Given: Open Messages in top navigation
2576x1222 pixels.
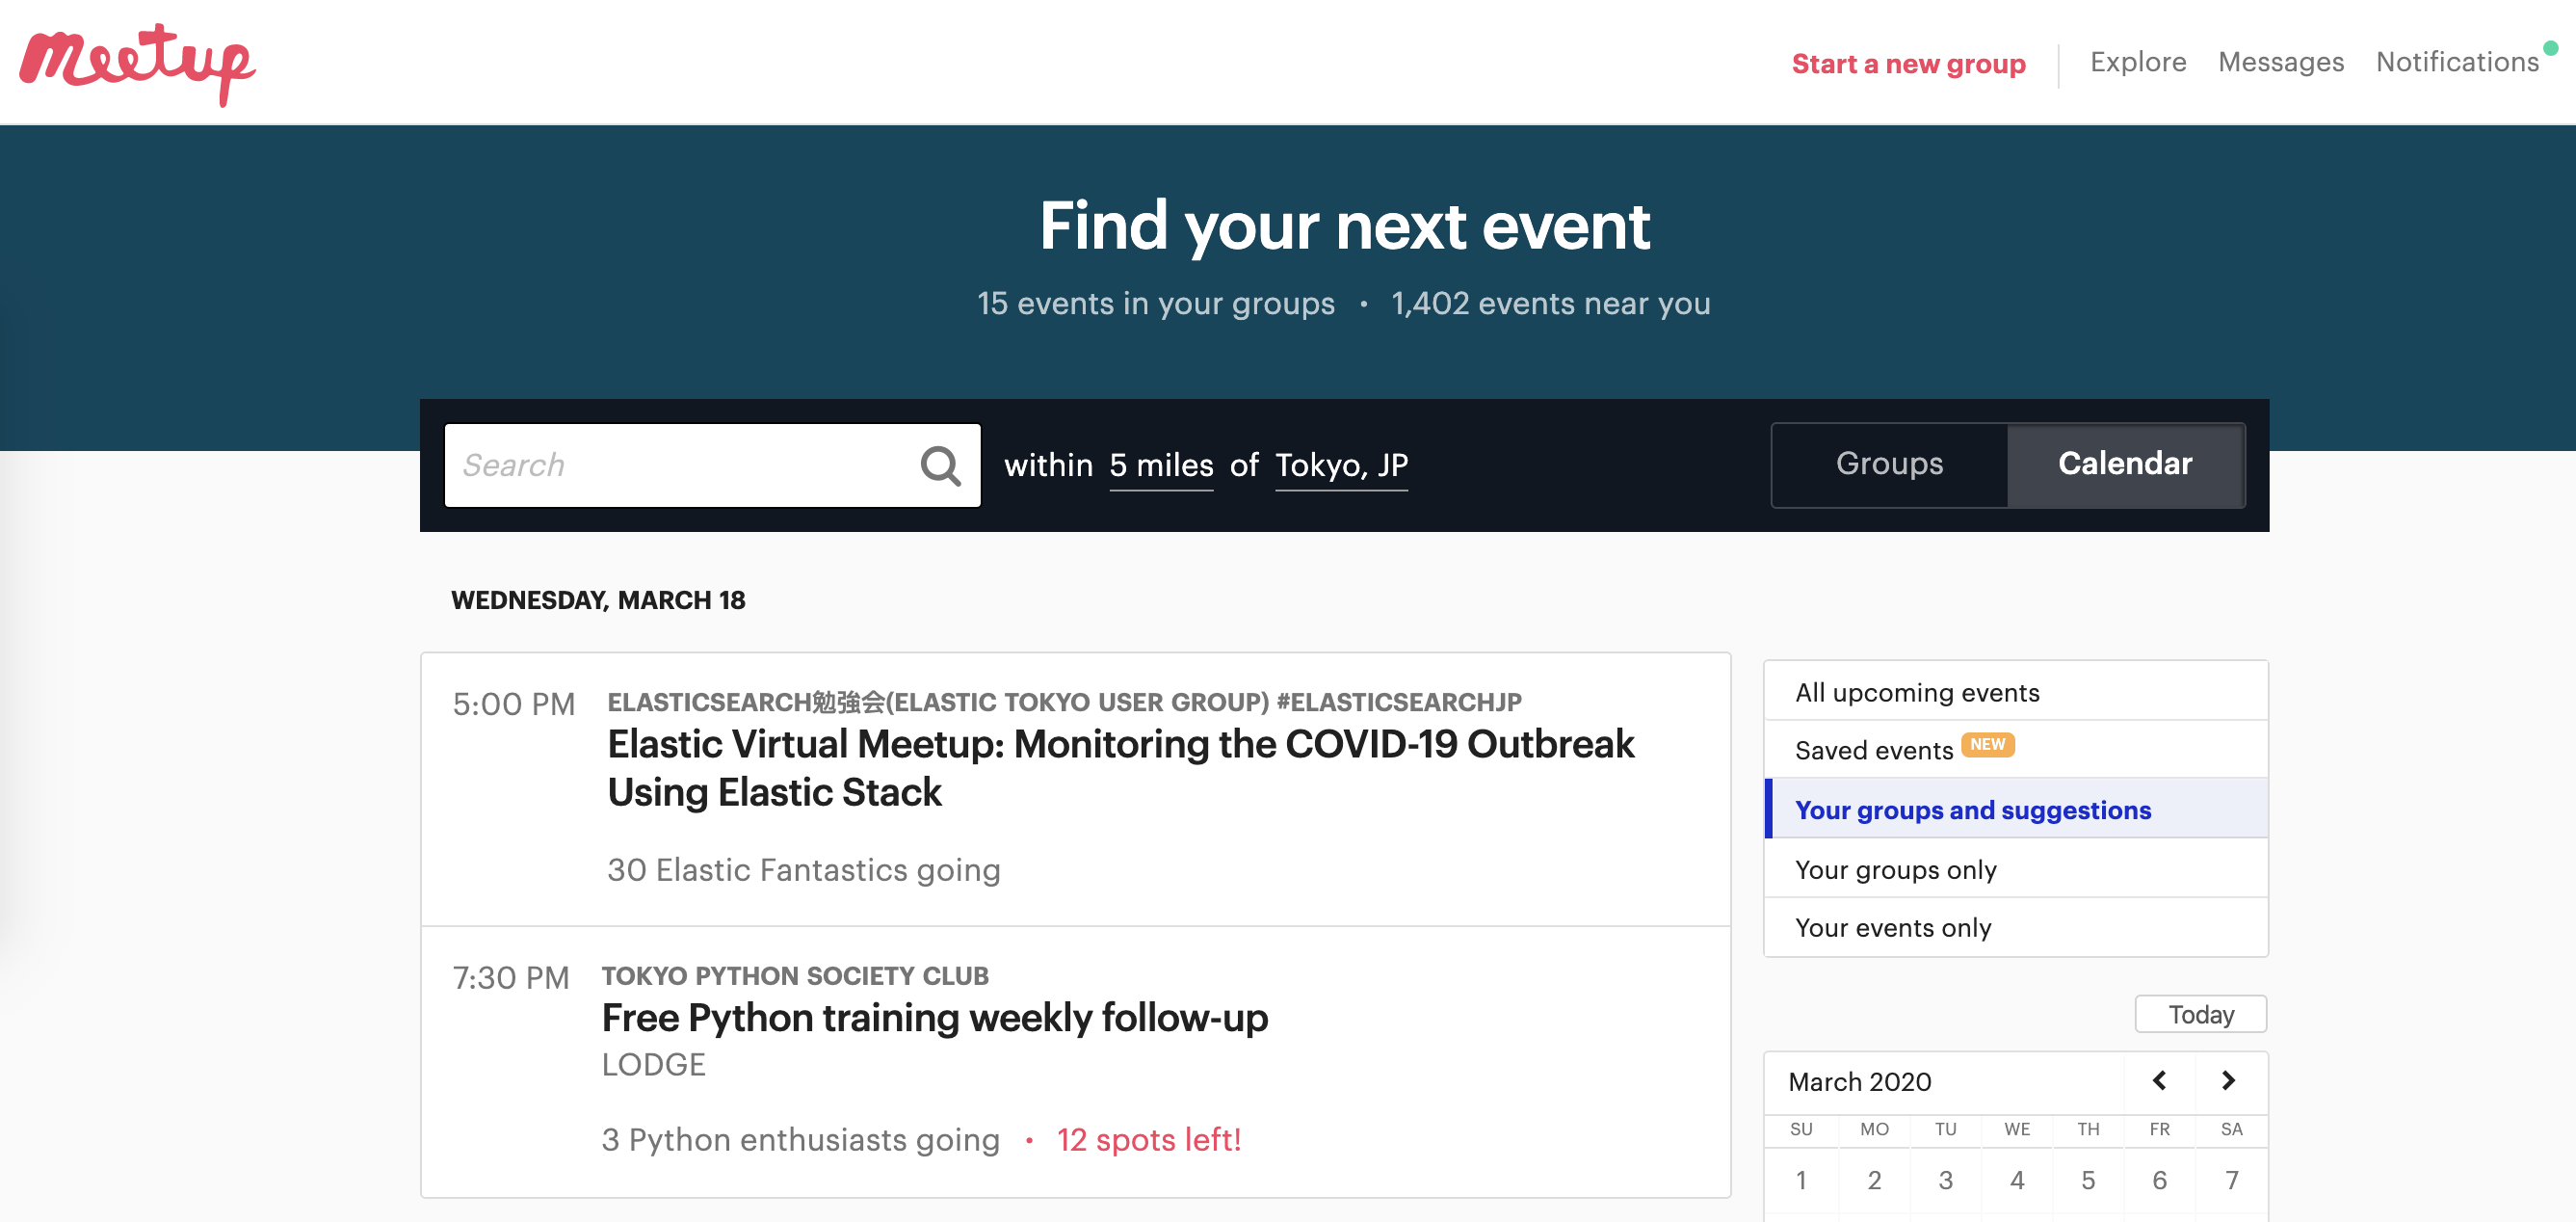Looking at the screenshot, I should pyautogui.click(x=2280, y=62).
